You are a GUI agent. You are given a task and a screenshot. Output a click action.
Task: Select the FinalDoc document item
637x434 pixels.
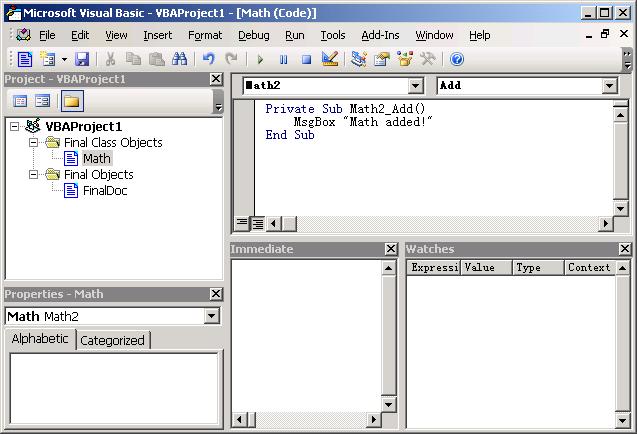pyautogui.click(x=105, y=190)
